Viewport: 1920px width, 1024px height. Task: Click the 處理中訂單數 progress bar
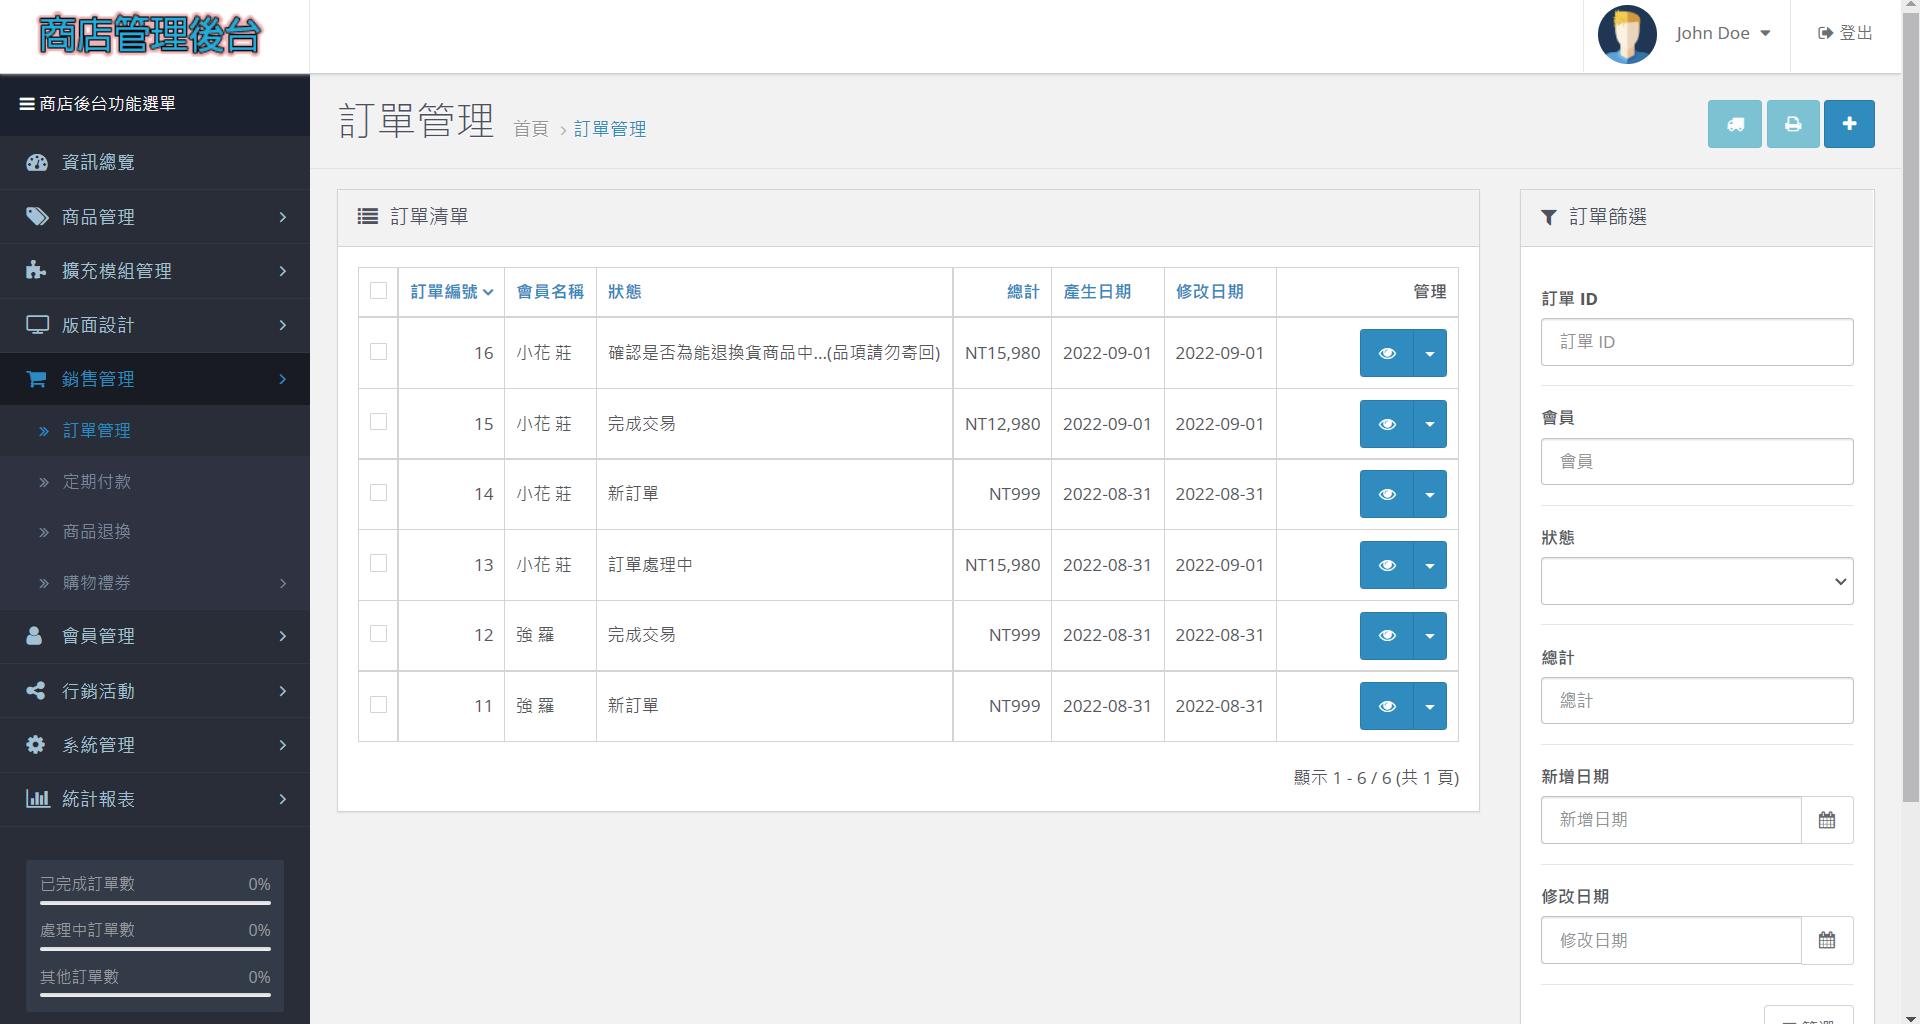point(155,949)
